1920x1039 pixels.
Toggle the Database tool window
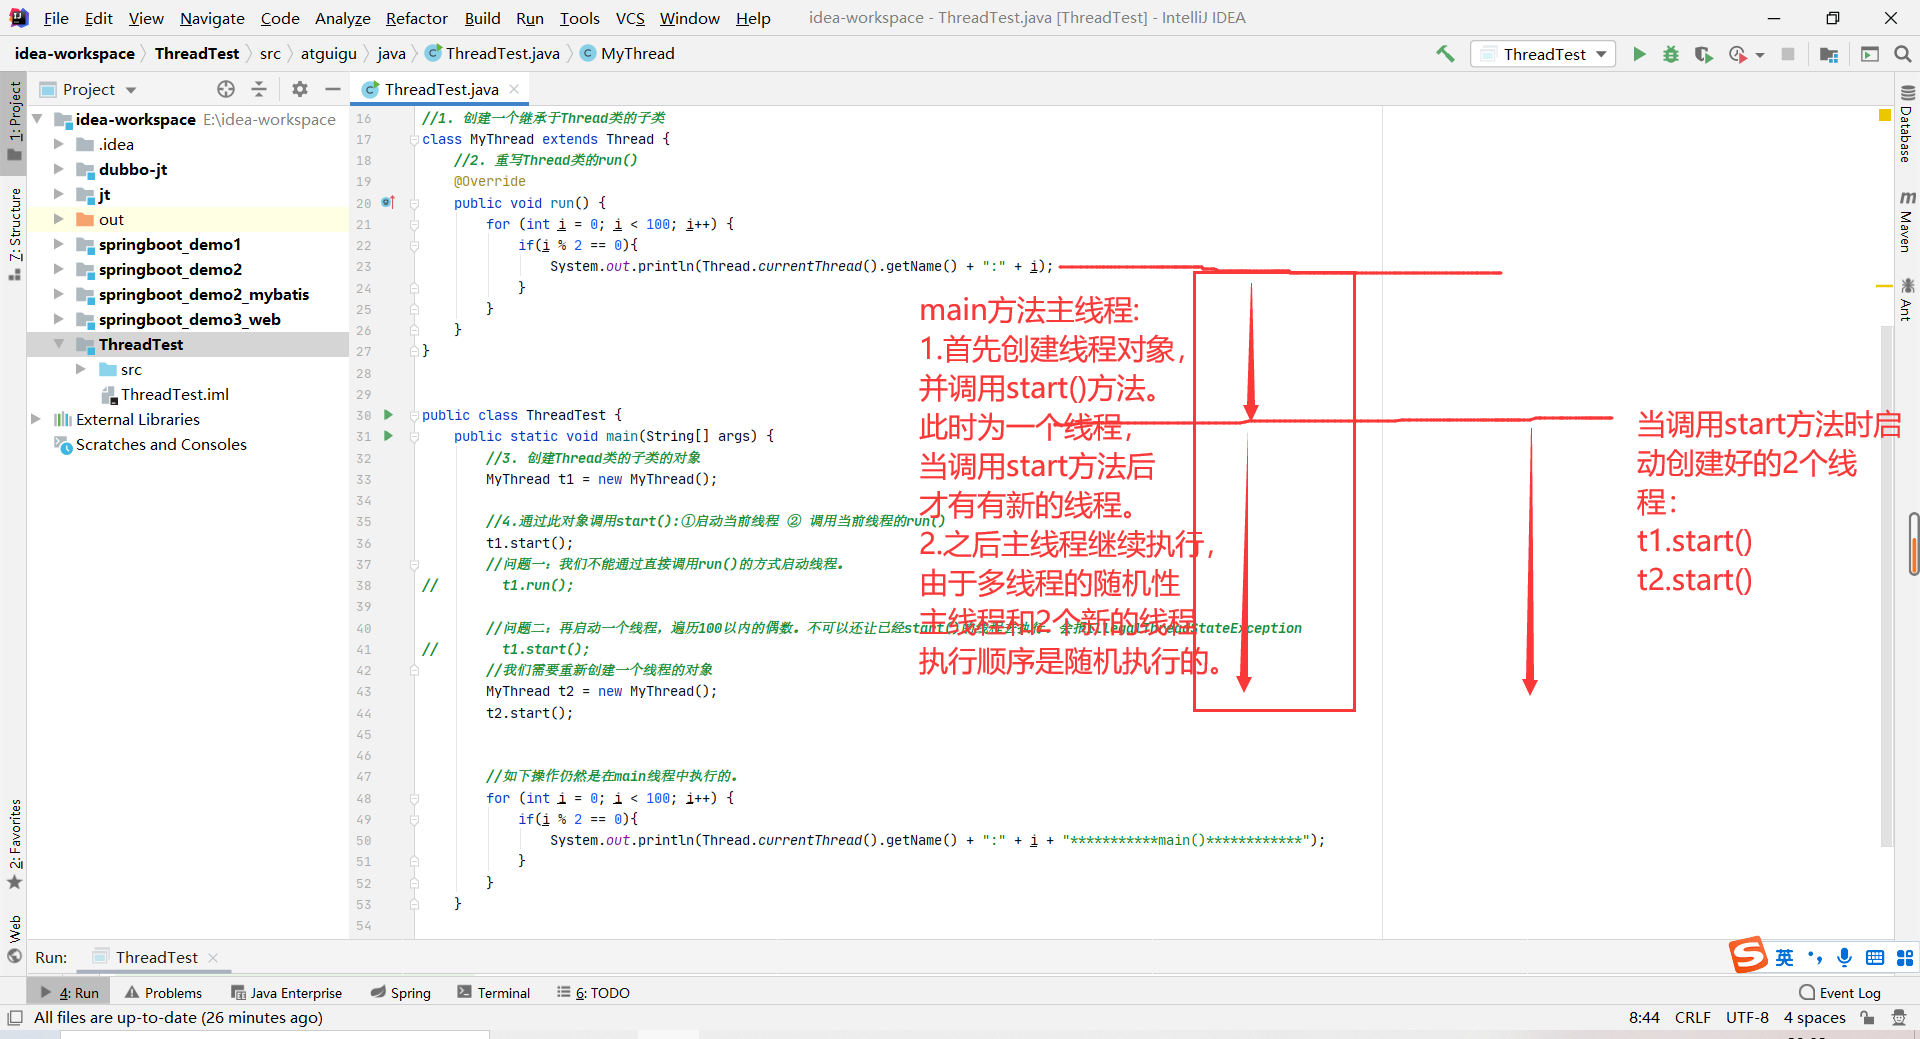(x=1906, y=124)
